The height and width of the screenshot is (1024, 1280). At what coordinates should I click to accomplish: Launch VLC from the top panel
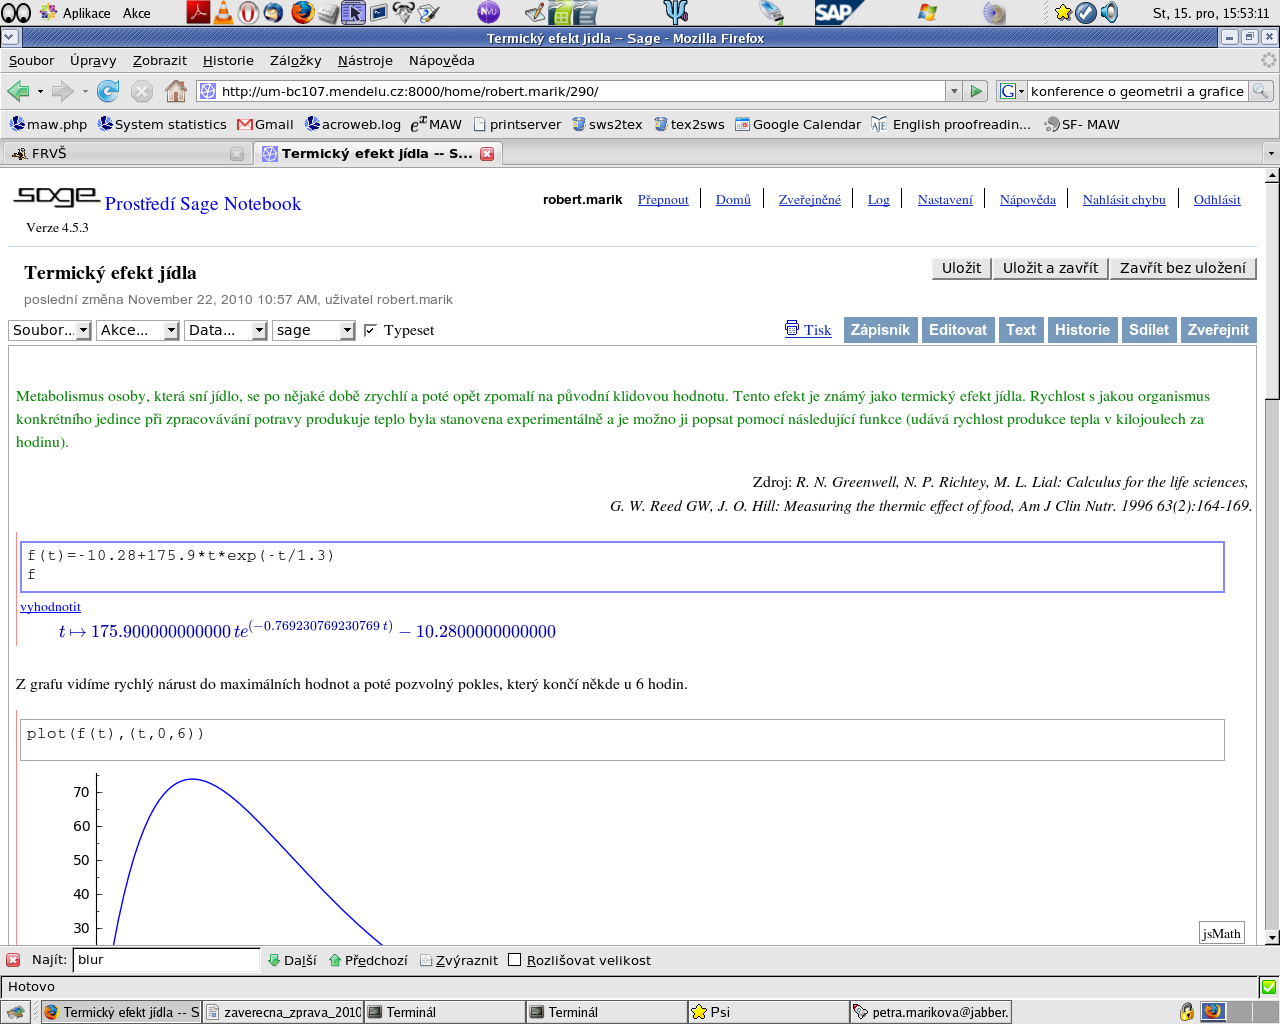[x=223, y=13]
